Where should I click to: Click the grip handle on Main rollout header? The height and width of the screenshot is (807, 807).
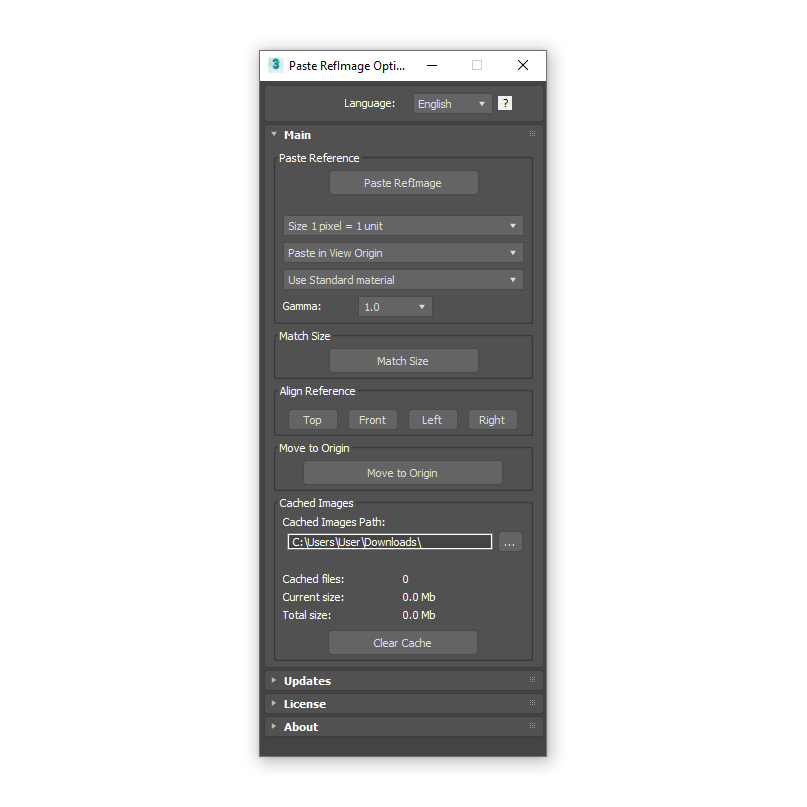coord(533,134)
